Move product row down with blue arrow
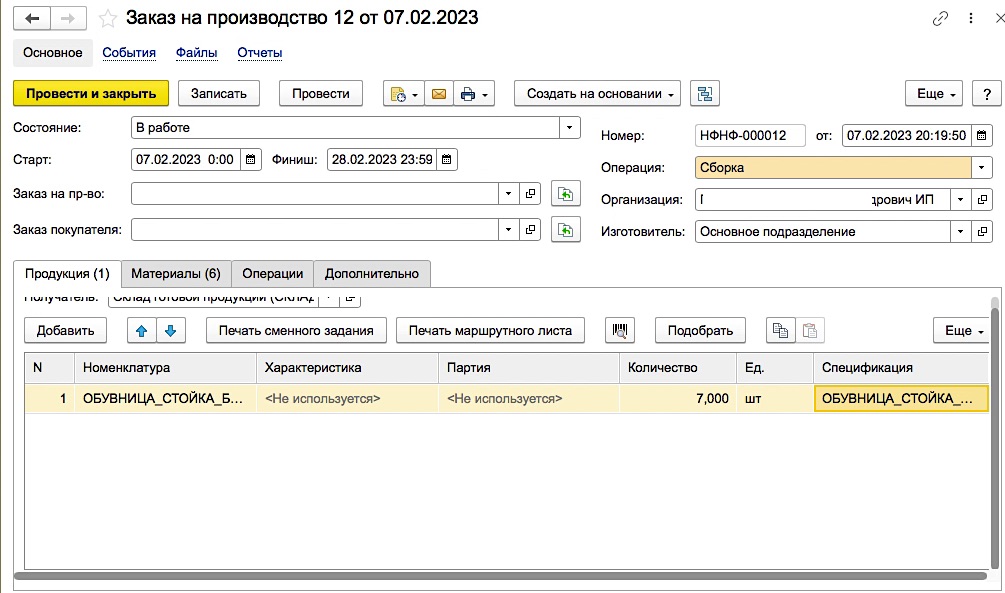 coord(170,331)
